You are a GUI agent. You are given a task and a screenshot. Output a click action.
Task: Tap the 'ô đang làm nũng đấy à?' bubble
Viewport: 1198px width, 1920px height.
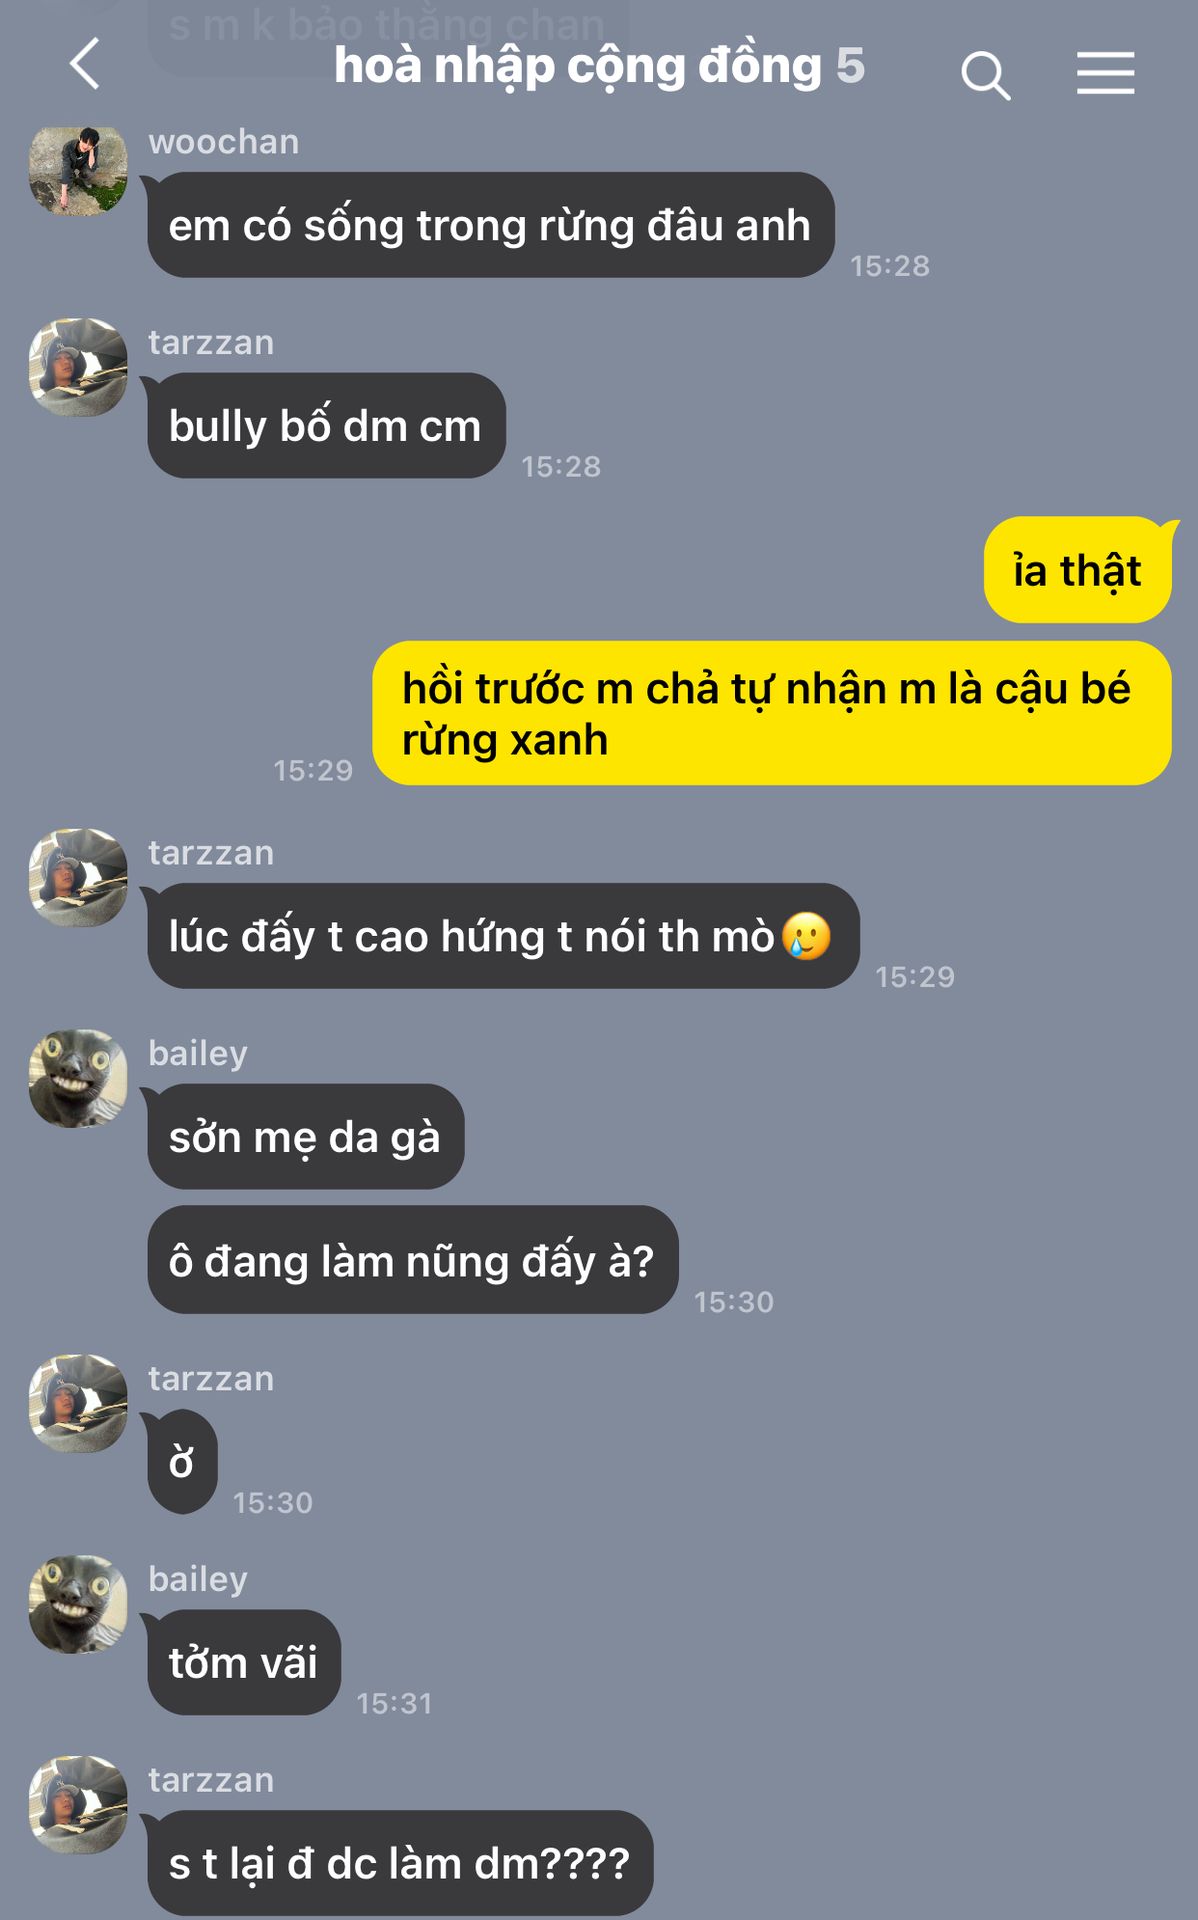click(412, 1260)
